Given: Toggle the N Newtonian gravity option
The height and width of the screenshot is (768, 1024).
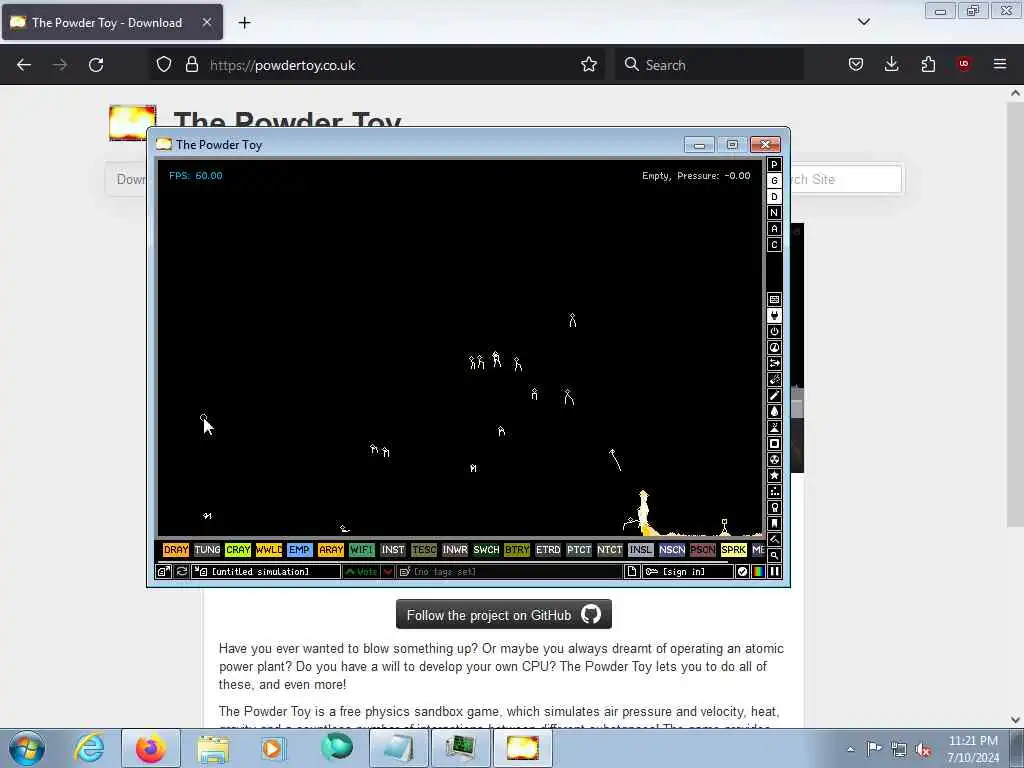Looking at the screenshot, I should [x=774, y=212].
